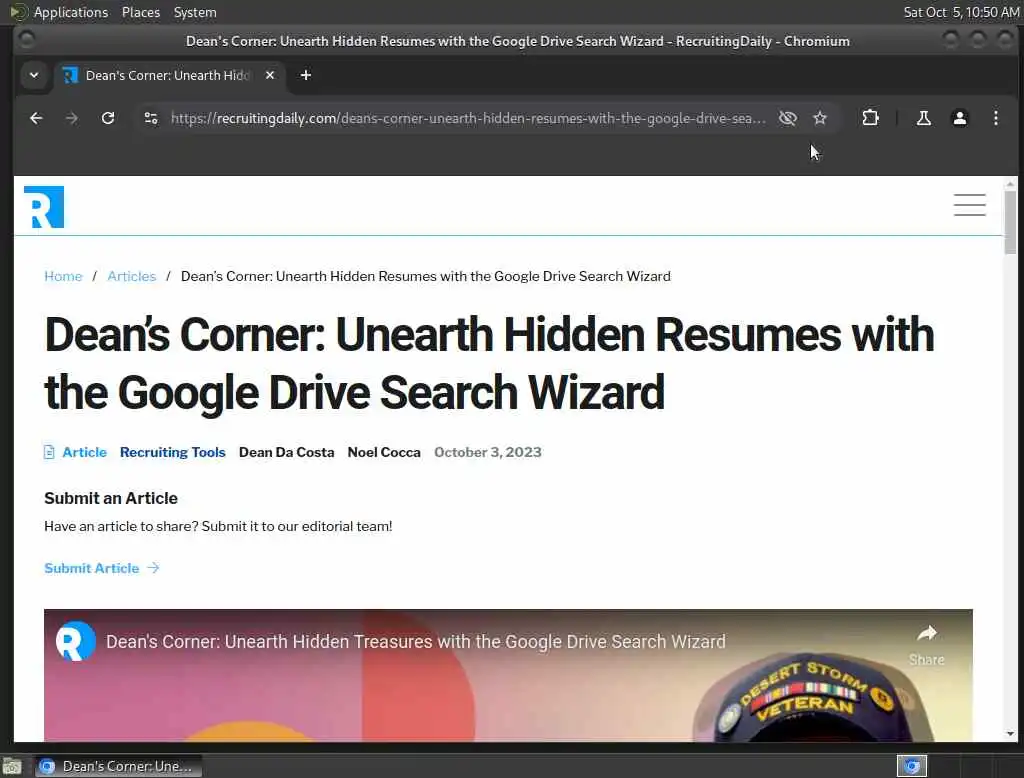Click the Submit Article link
The width and height of the screenshot is (1024, 778).
click(x=101, y=568)
